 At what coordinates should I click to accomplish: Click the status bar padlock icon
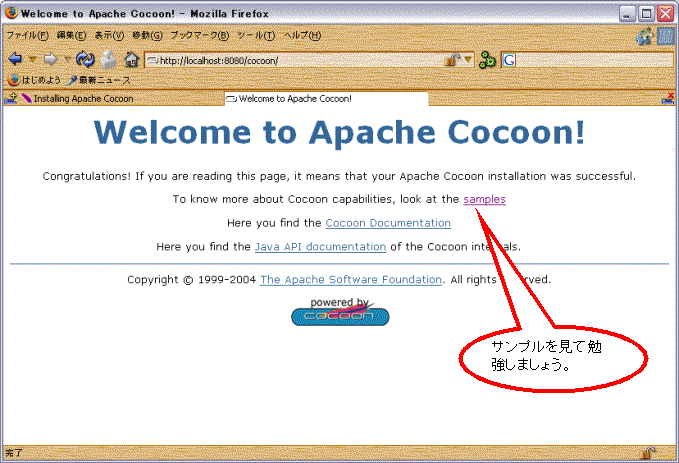click(x=648, y=453)
